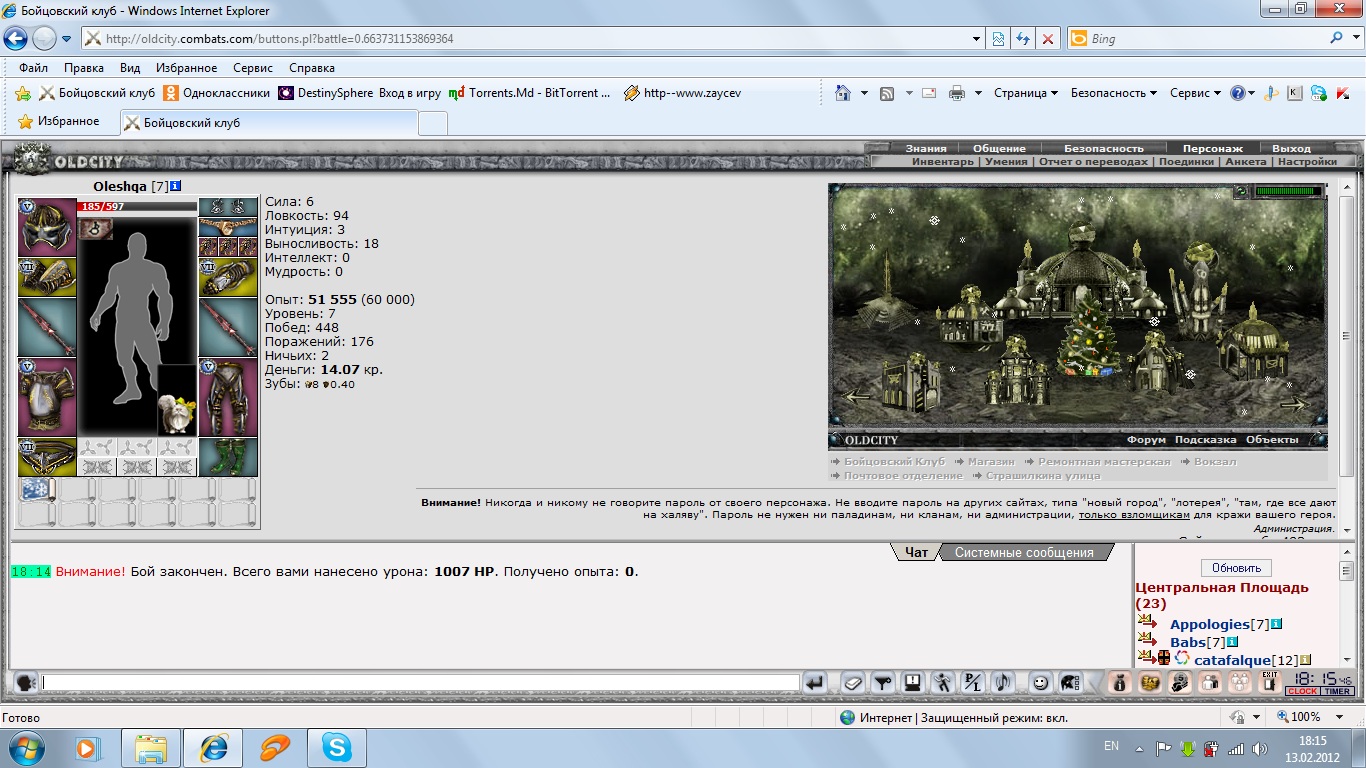
Task: Go to Ремонтная мастерская location
Action: coord(1104,462)
